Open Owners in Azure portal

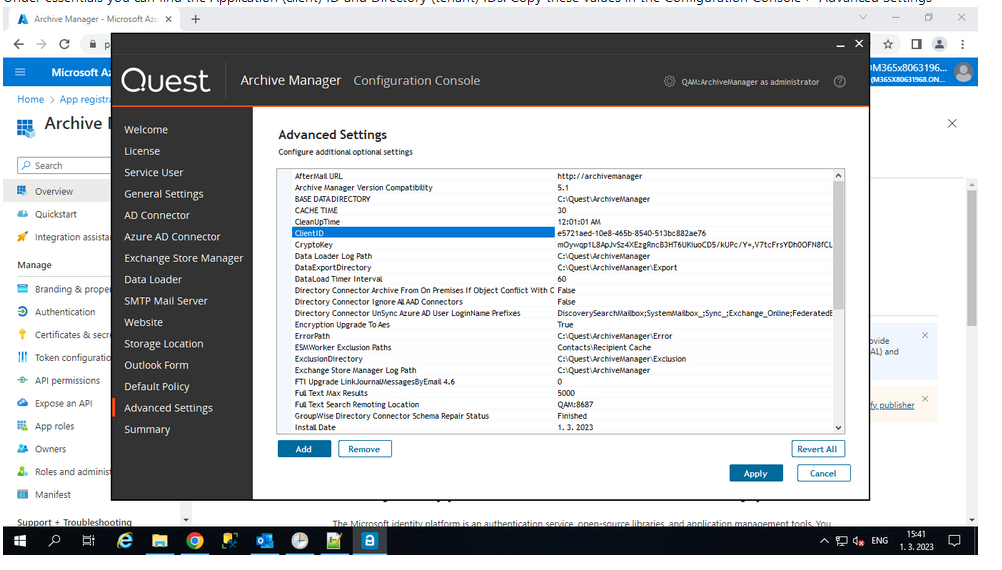[50, 449]
